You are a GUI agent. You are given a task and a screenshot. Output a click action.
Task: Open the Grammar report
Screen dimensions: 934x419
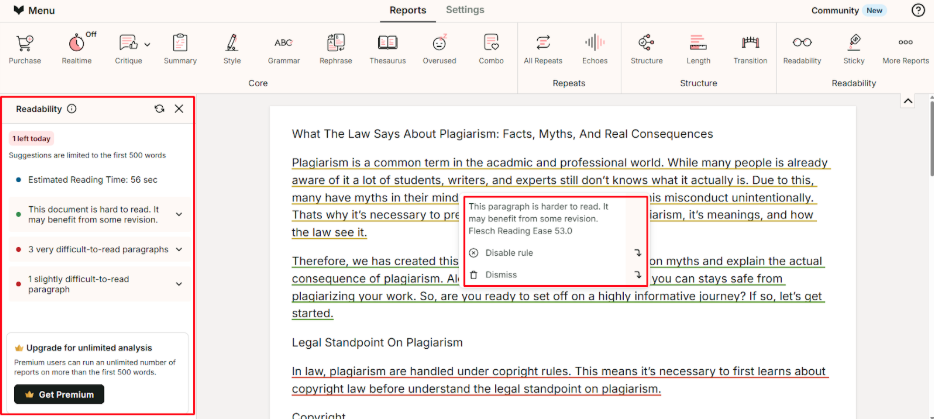[x=283, y=48]
